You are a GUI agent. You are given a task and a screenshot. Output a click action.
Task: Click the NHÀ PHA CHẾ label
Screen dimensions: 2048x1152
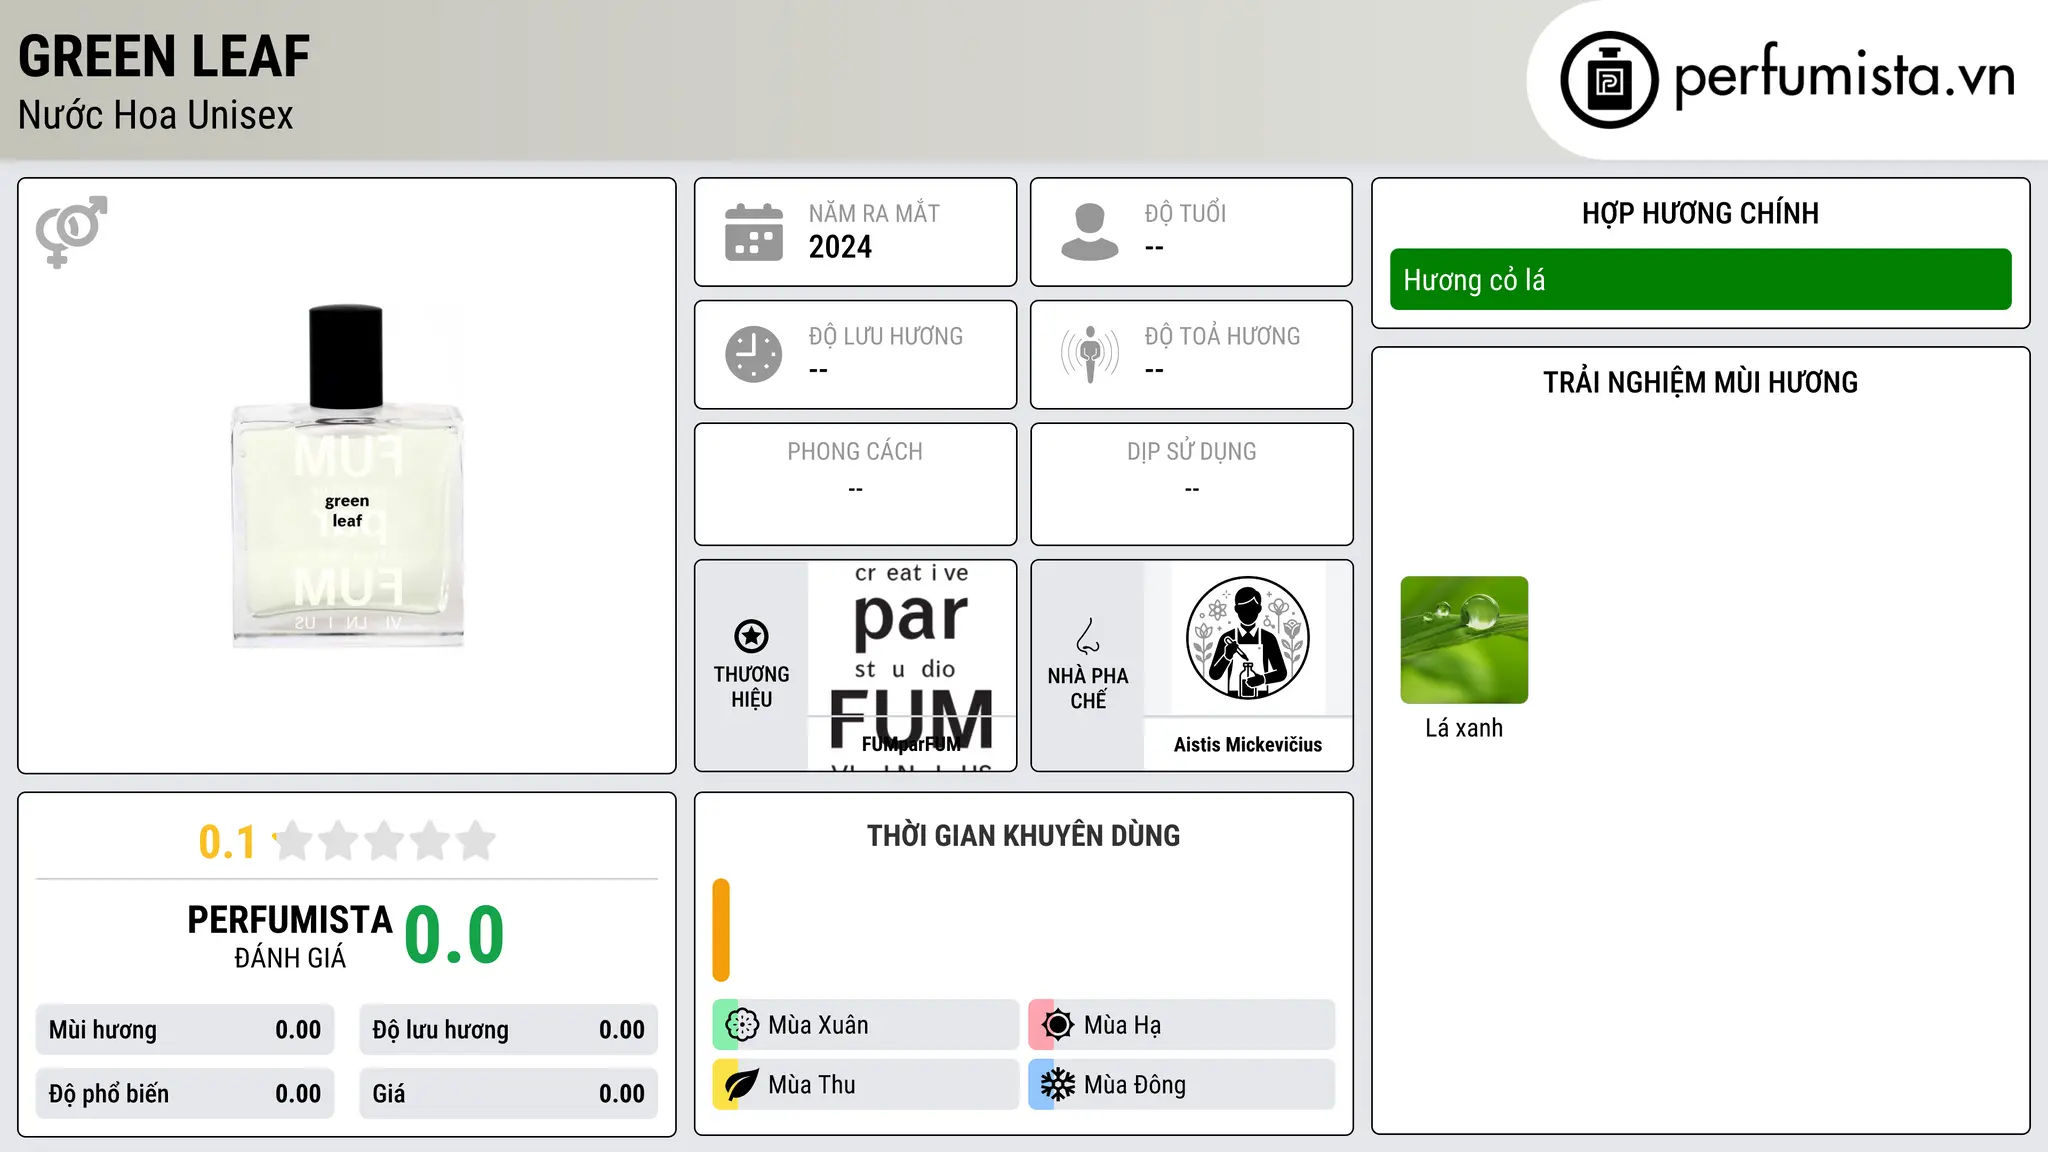click(1088, 688)
